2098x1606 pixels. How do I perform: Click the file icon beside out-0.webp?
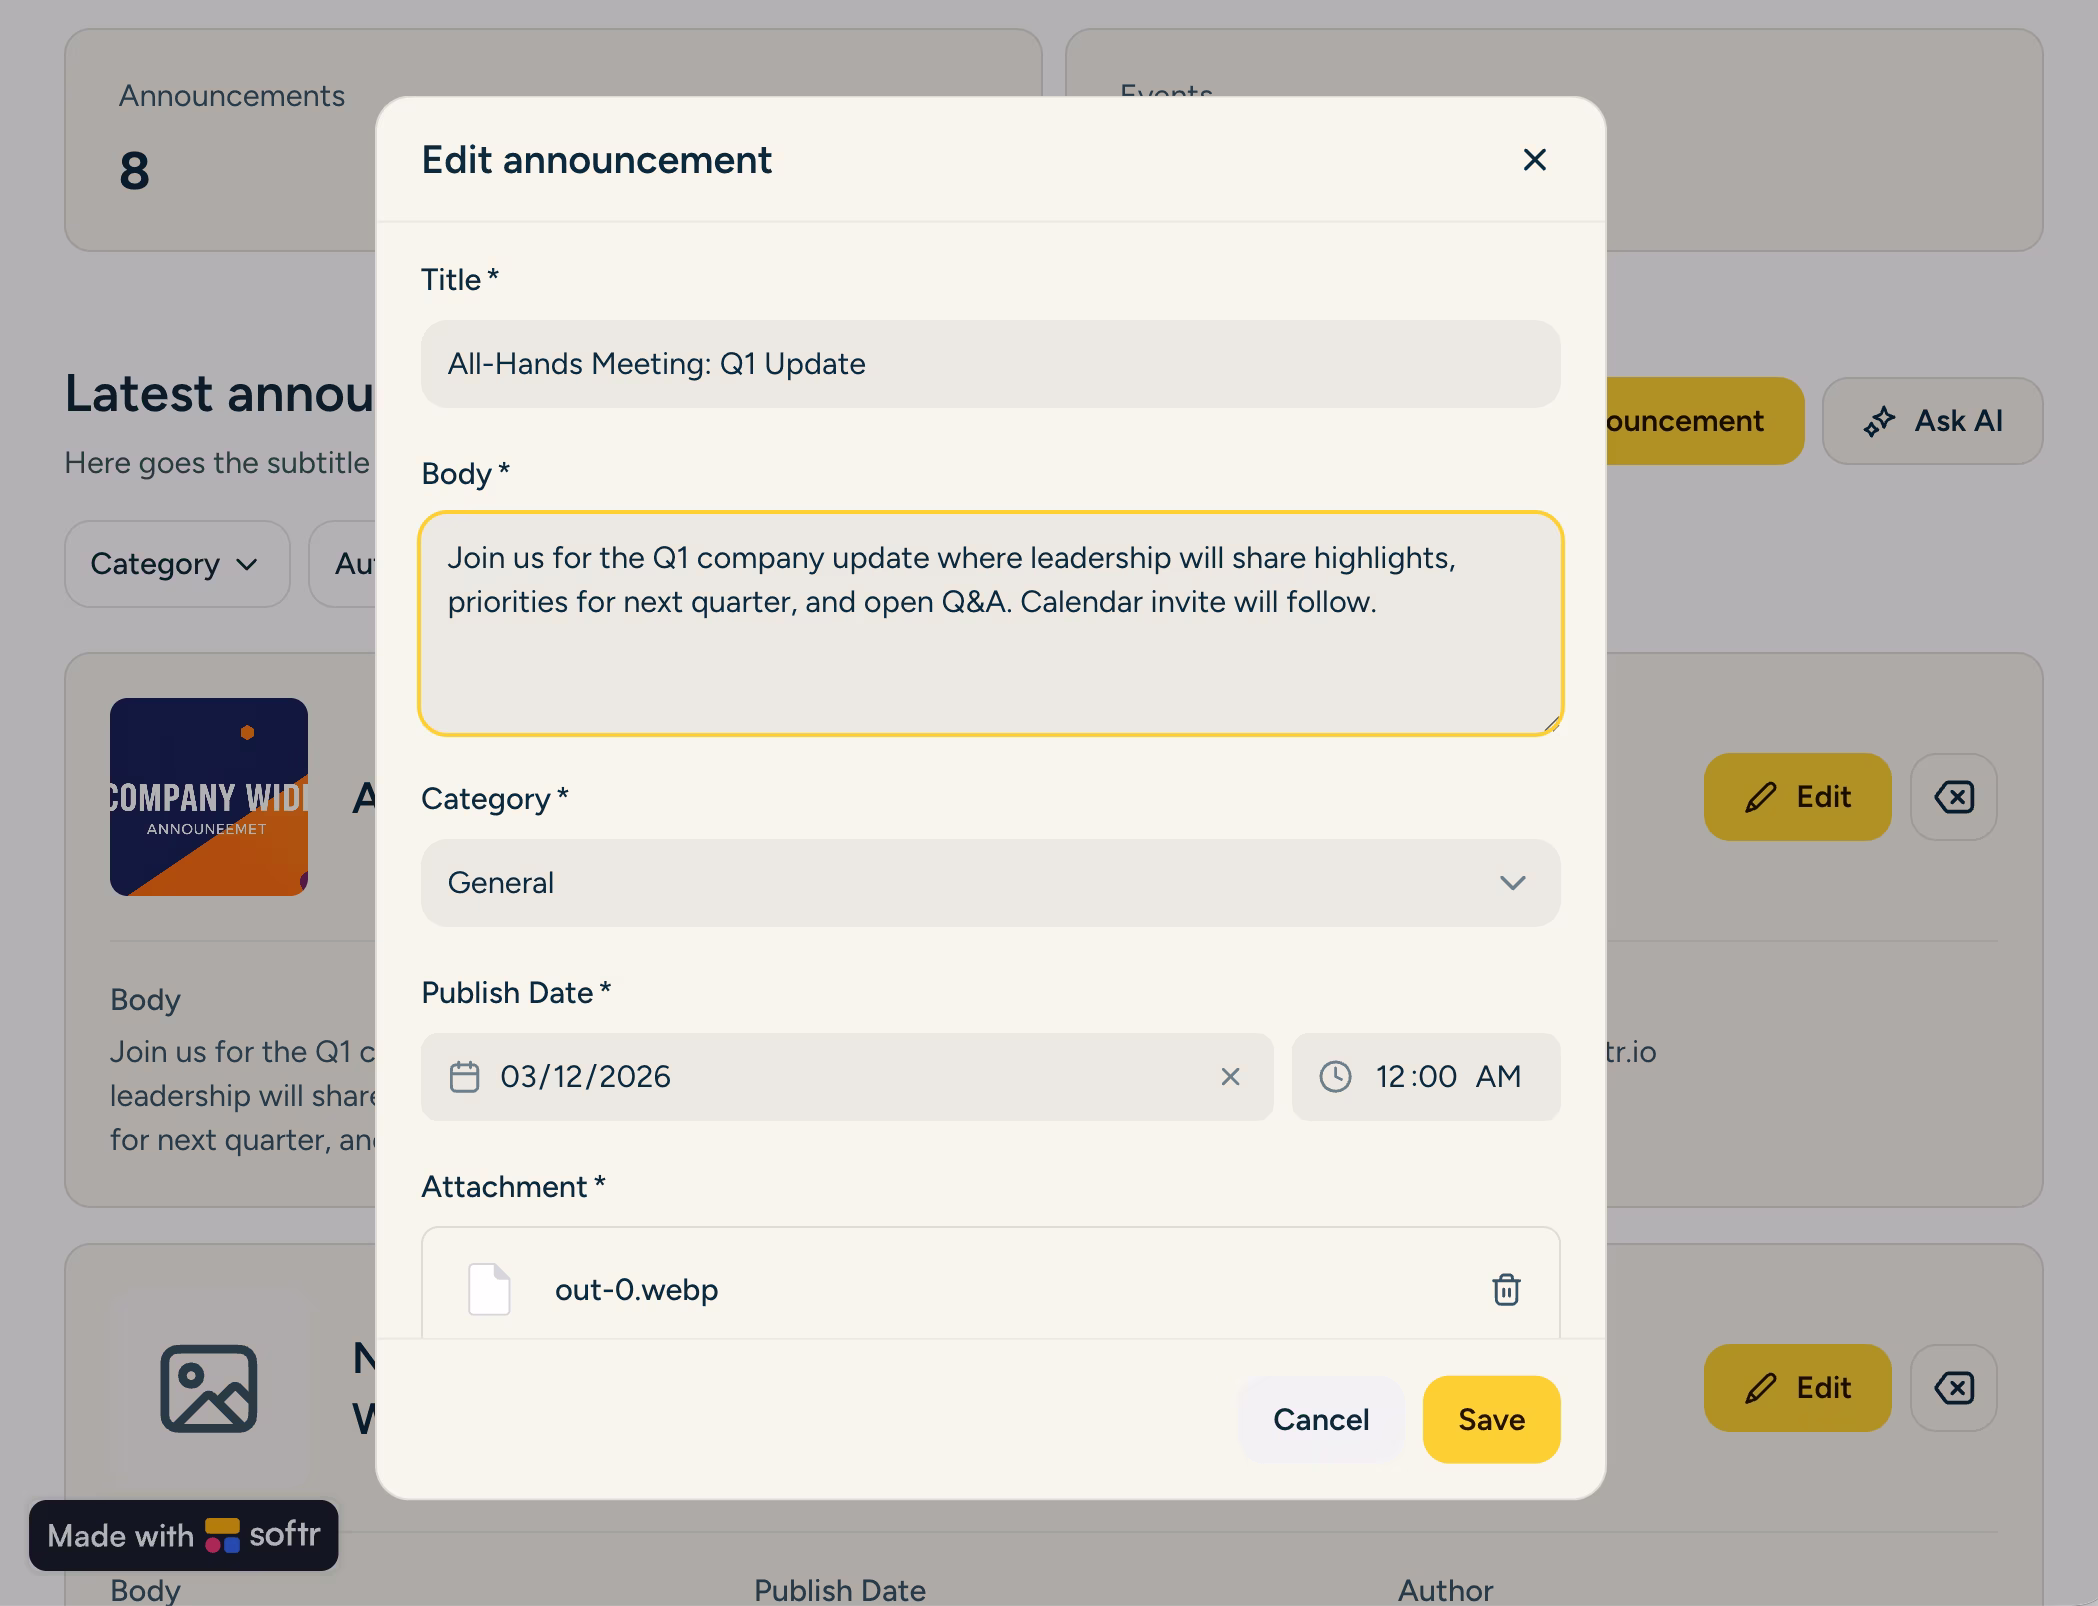click(x=489, y=1290)
